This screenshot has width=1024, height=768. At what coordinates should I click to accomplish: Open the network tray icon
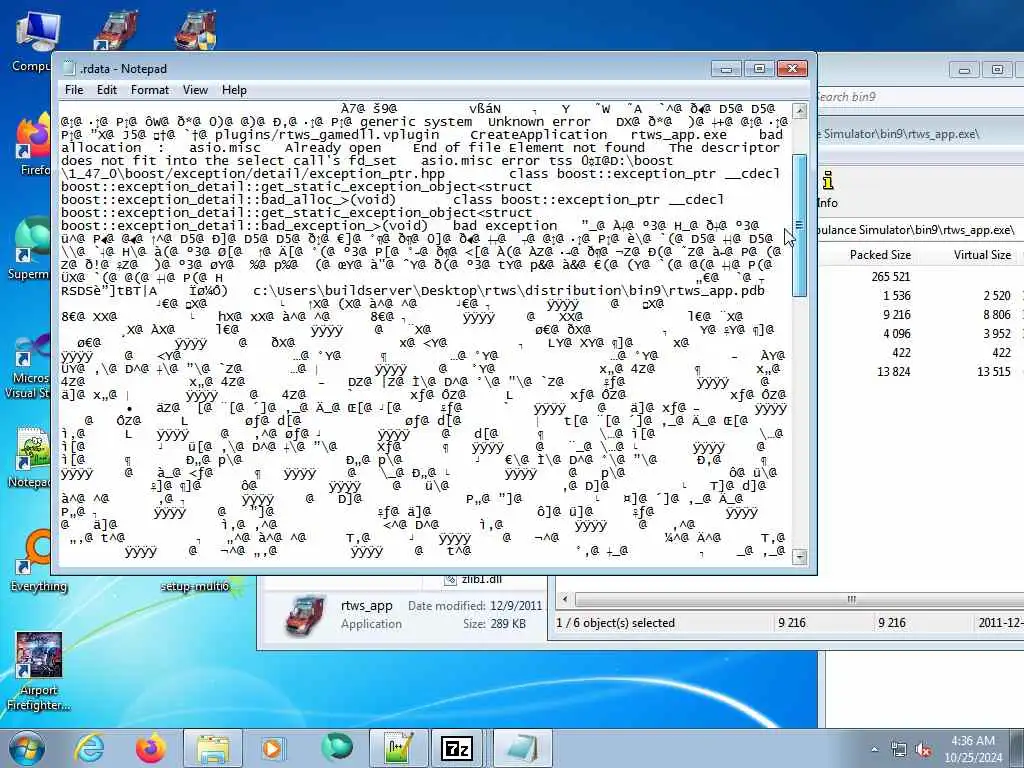pos(899,749)
